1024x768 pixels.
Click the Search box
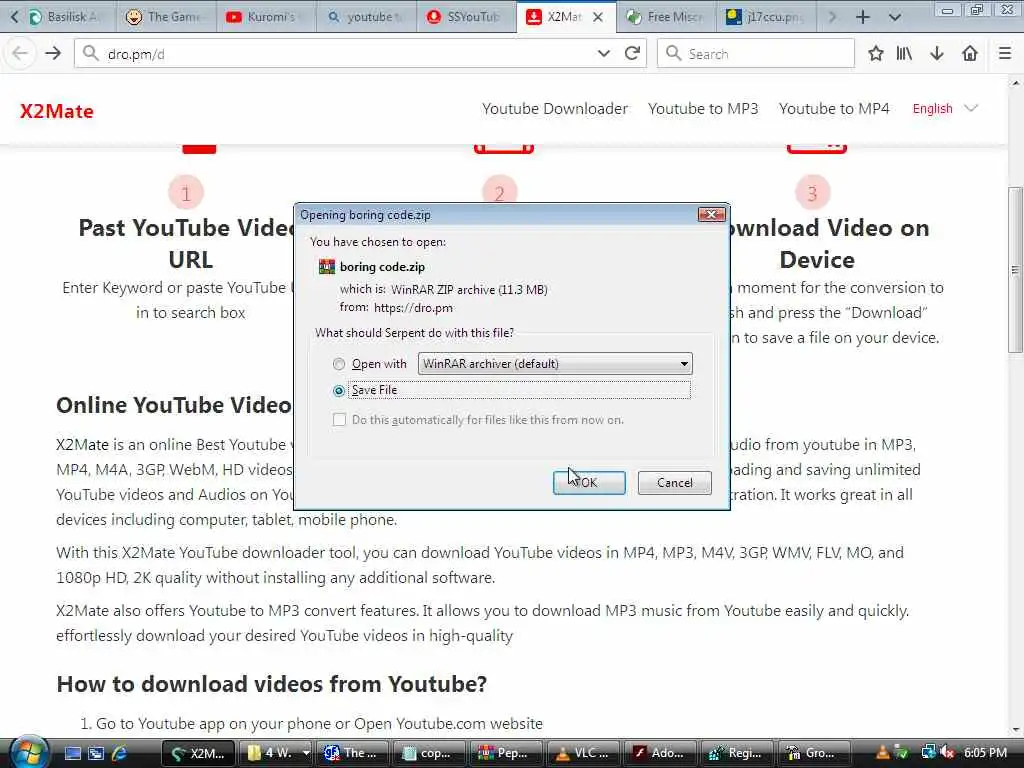point(756,54)
